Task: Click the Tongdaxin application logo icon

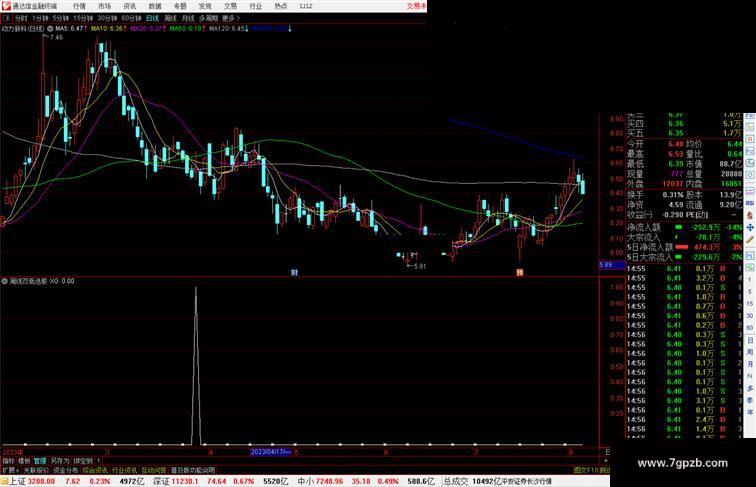Action: (6, 6)
